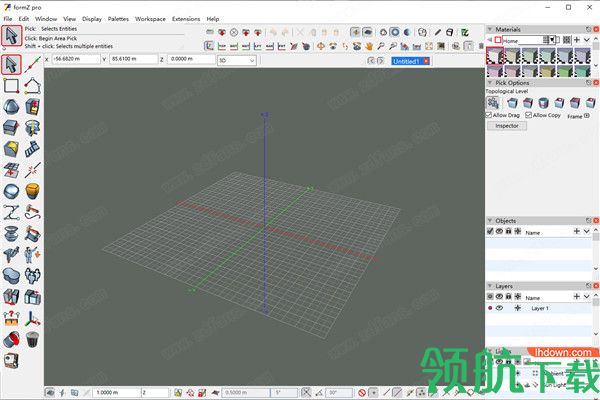This screenshot has width=600, height=400.
Task: Select the yellow material swatch in second row
Action: coord(548,71)
